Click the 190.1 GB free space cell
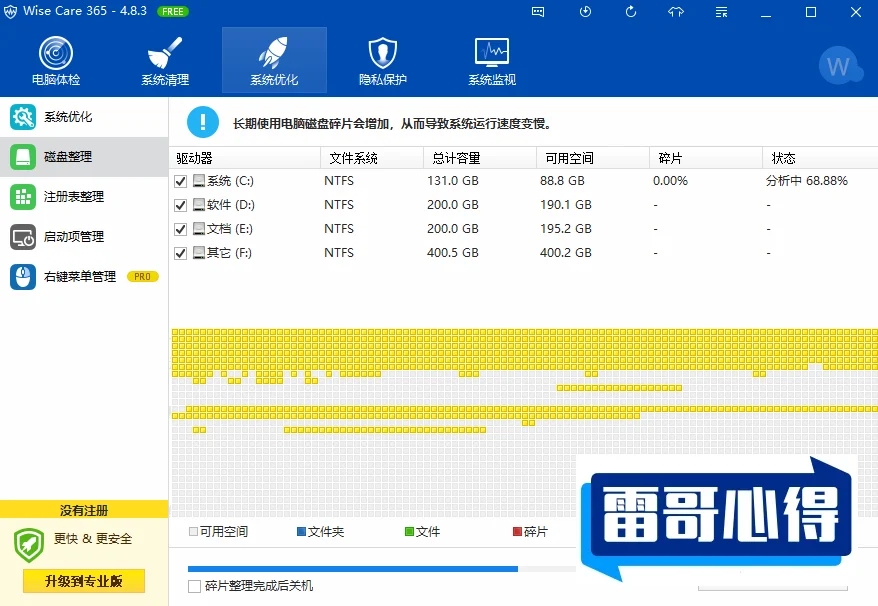 566,205
